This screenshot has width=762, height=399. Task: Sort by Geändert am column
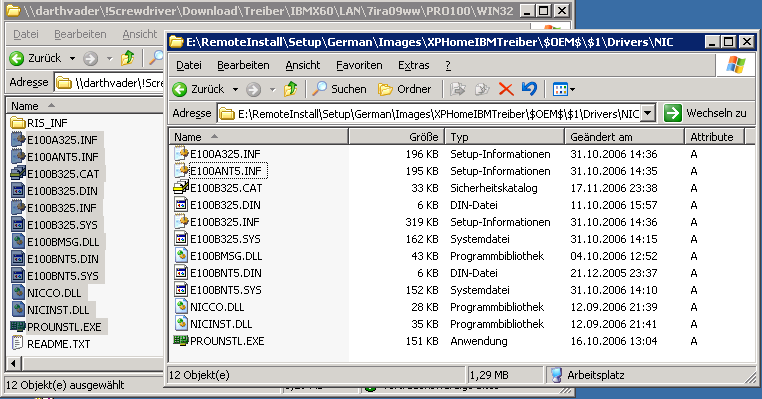point(624,137)
